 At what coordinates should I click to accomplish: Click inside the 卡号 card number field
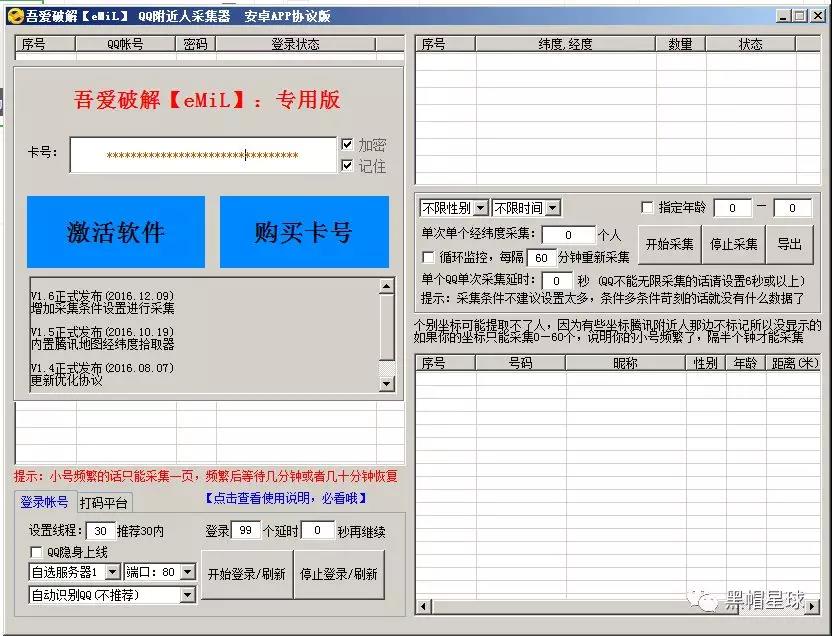coord(200,154)
